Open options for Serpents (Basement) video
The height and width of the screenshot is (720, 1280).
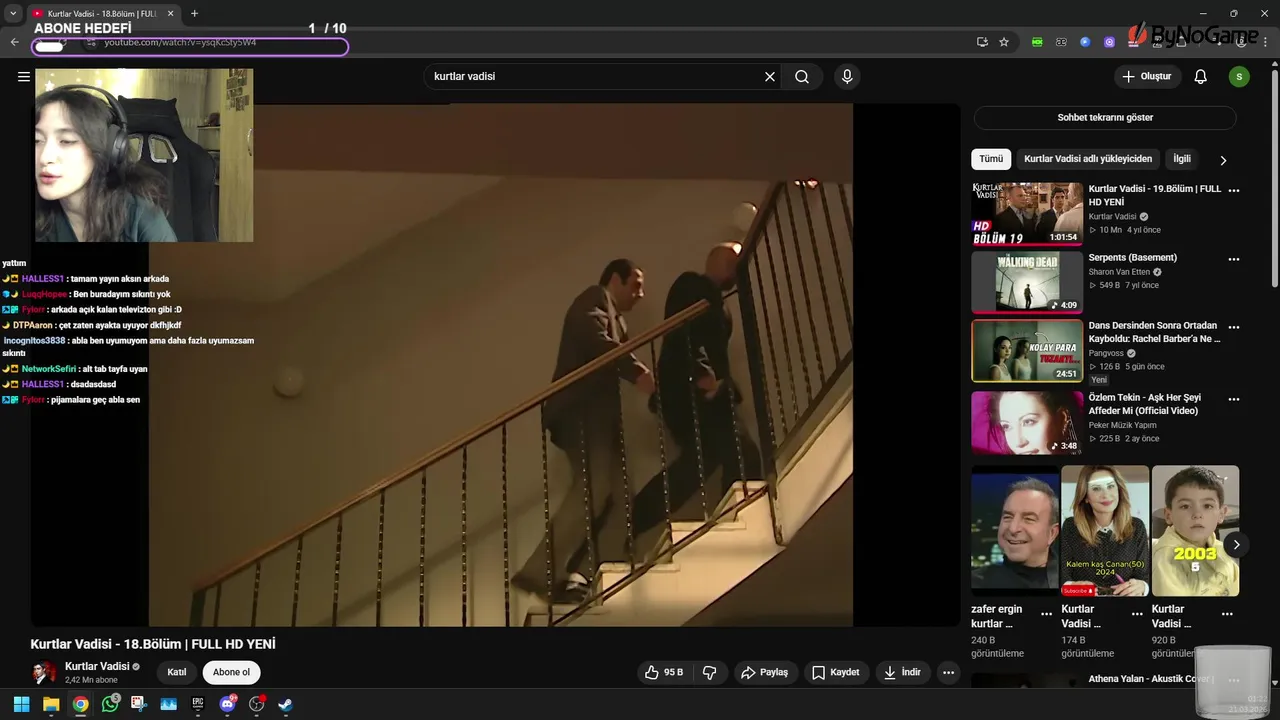coord(1234,259)
